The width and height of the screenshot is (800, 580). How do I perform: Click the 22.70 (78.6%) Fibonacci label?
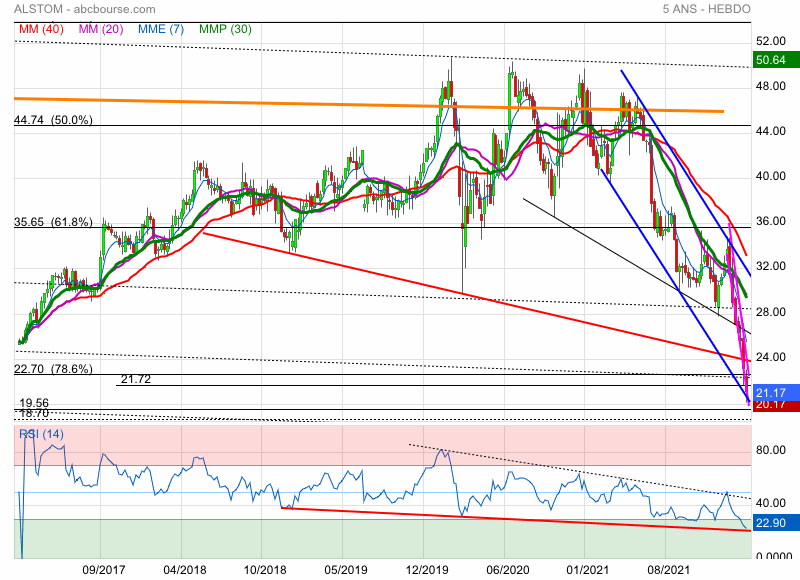tap(54, 368)
